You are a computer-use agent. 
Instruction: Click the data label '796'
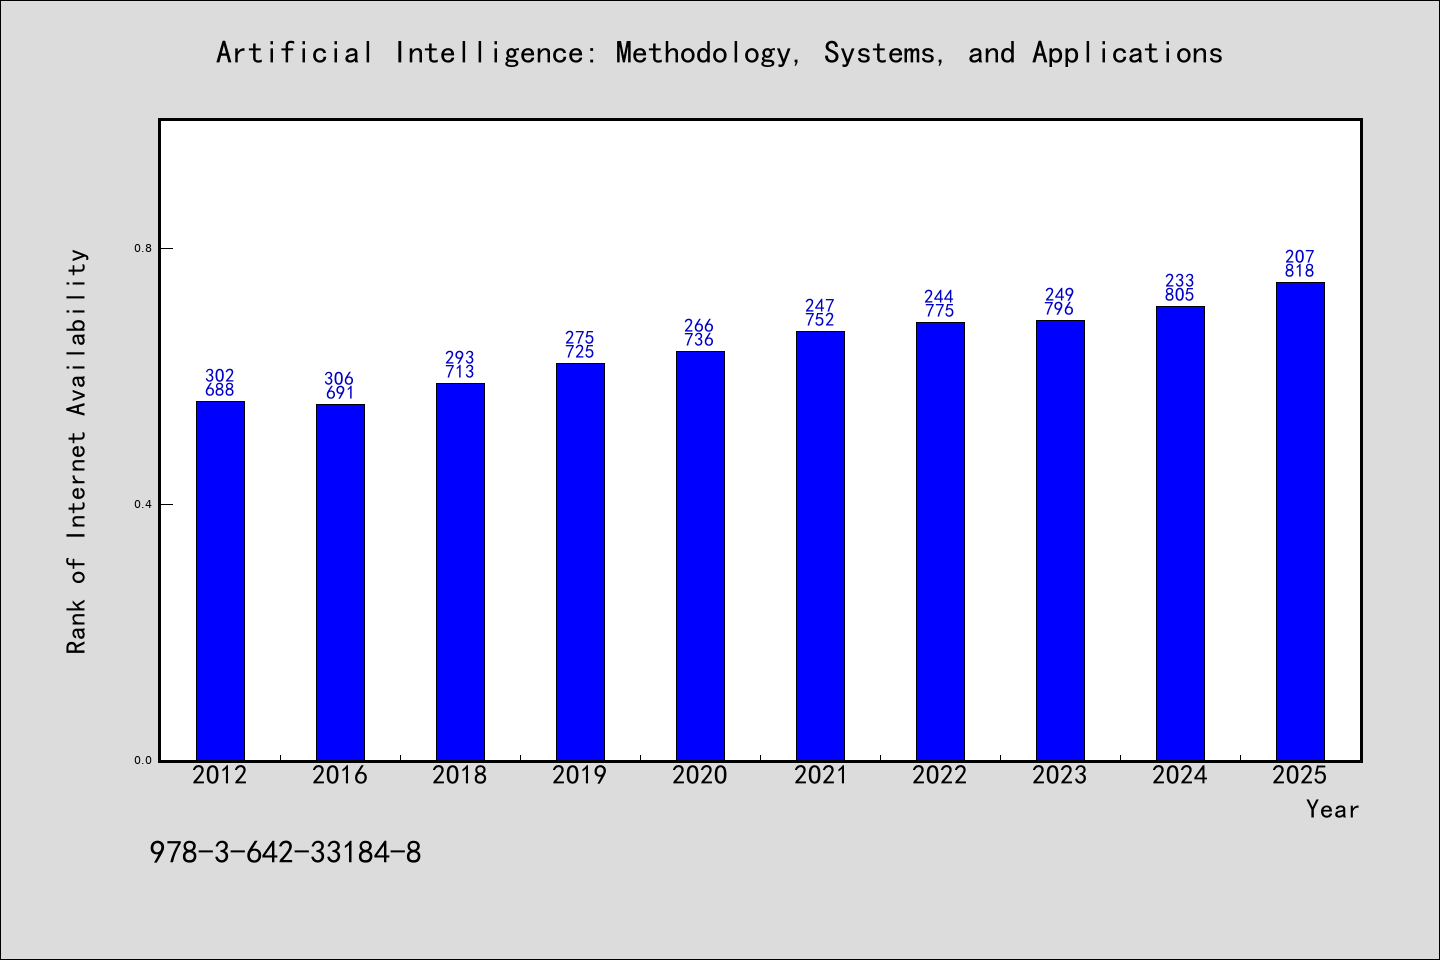[x=1060, y=309]
